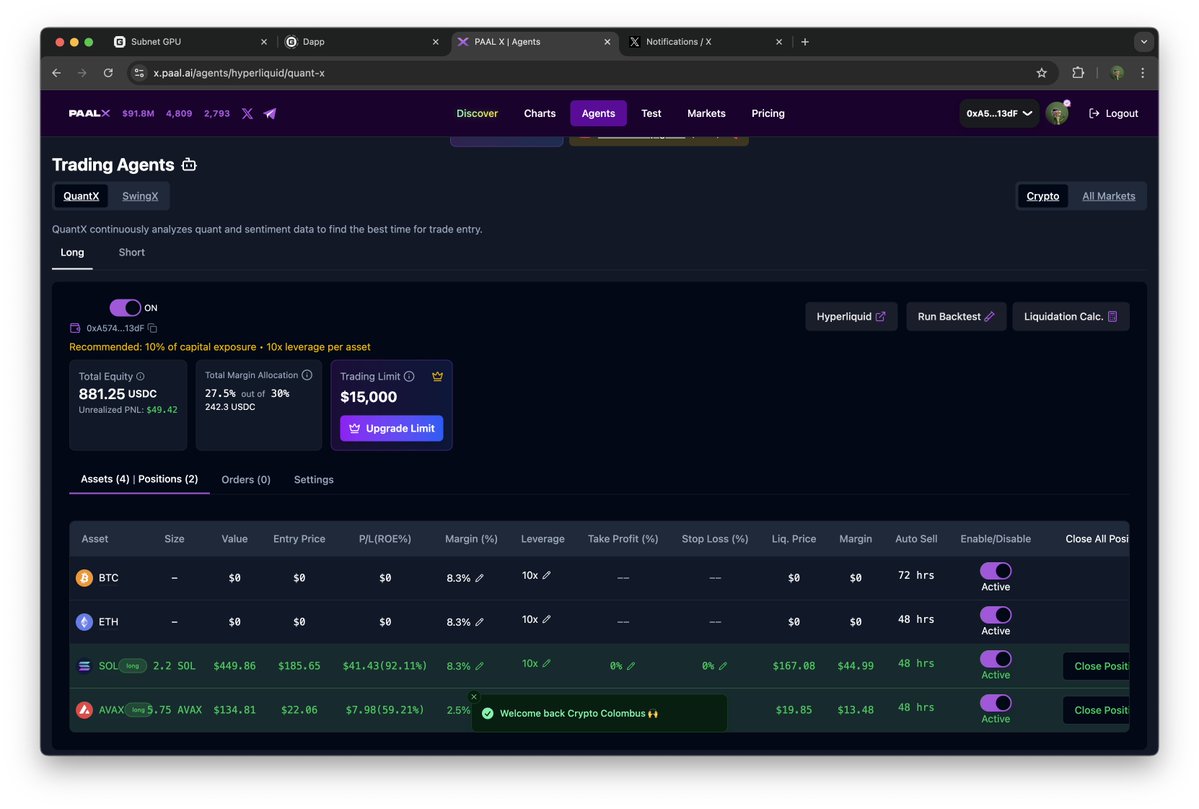Edit ETH margin percentage pencil icon
Image resolution: width=1199 pixels, height=809 pixels.
pyautogui.click(x=479, y=622)
